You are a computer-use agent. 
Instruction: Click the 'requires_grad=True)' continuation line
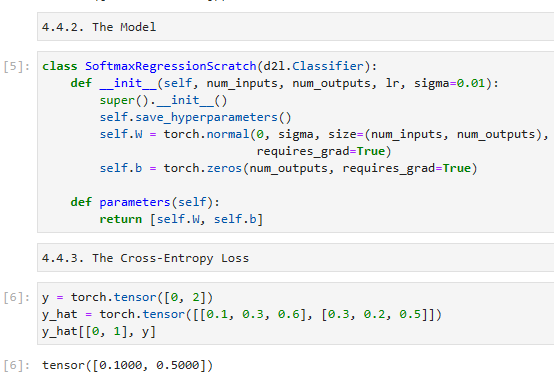pyautogui.click(x=324, y=151)
